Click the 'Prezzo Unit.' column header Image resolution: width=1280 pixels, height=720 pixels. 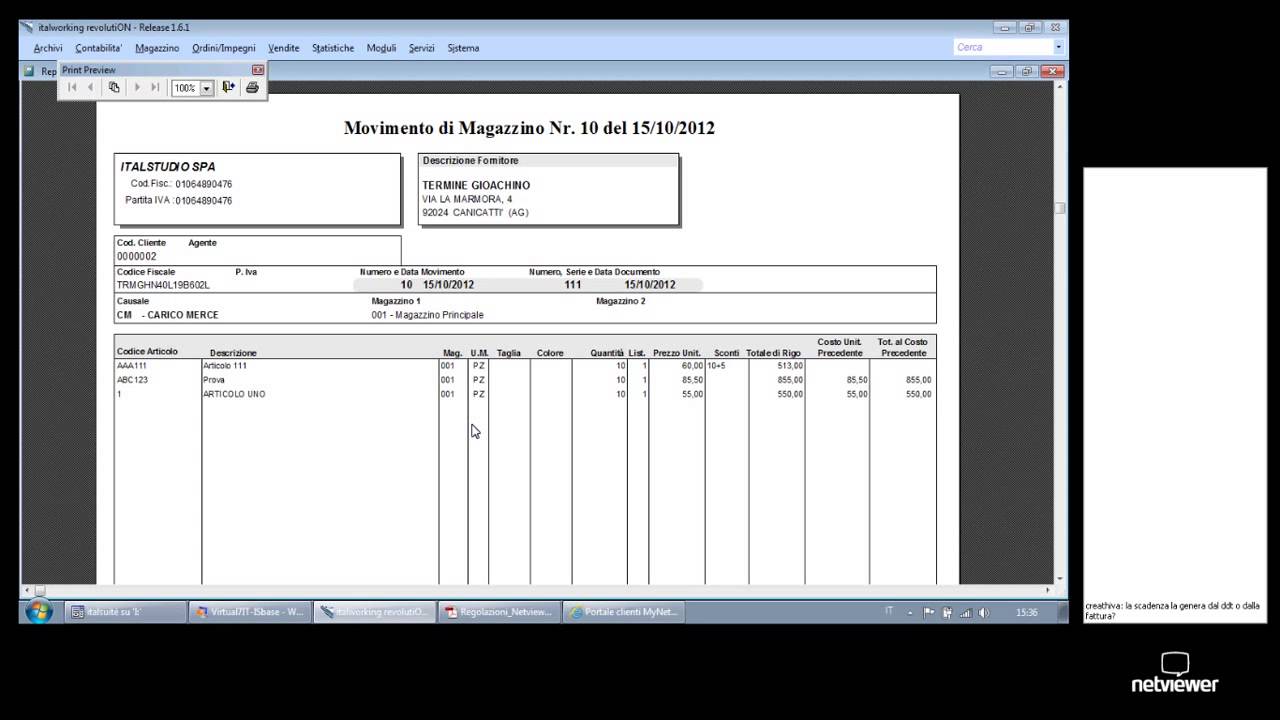[677, 353]
